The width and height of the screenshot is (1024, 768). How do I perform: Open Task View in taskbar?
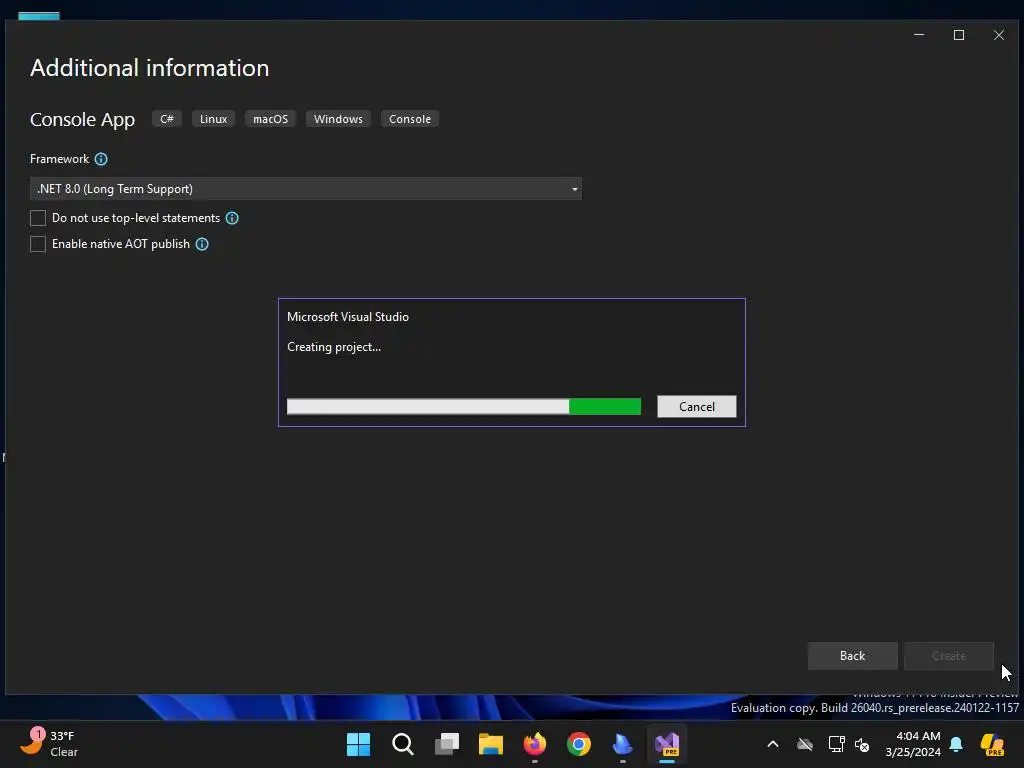coord(447,744)
